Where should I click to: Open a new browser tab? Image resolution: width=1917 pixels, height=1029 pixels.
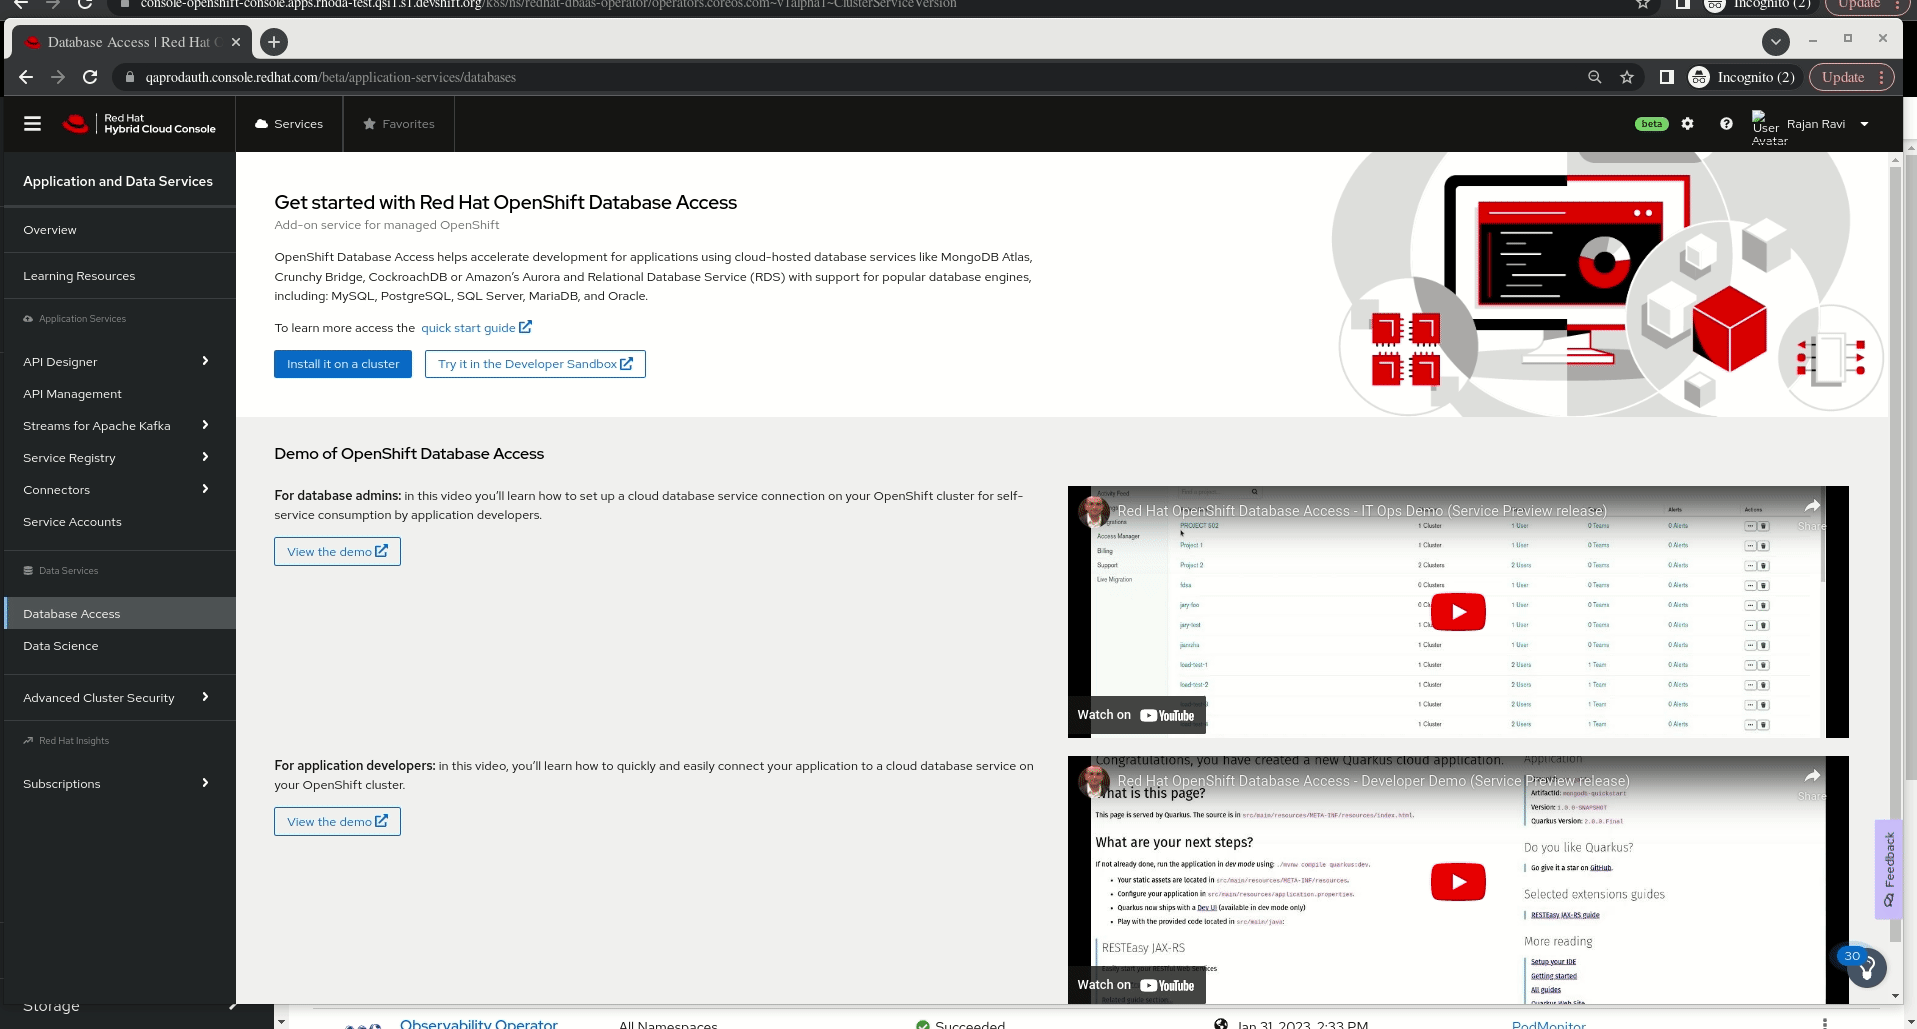coord(273,42)
